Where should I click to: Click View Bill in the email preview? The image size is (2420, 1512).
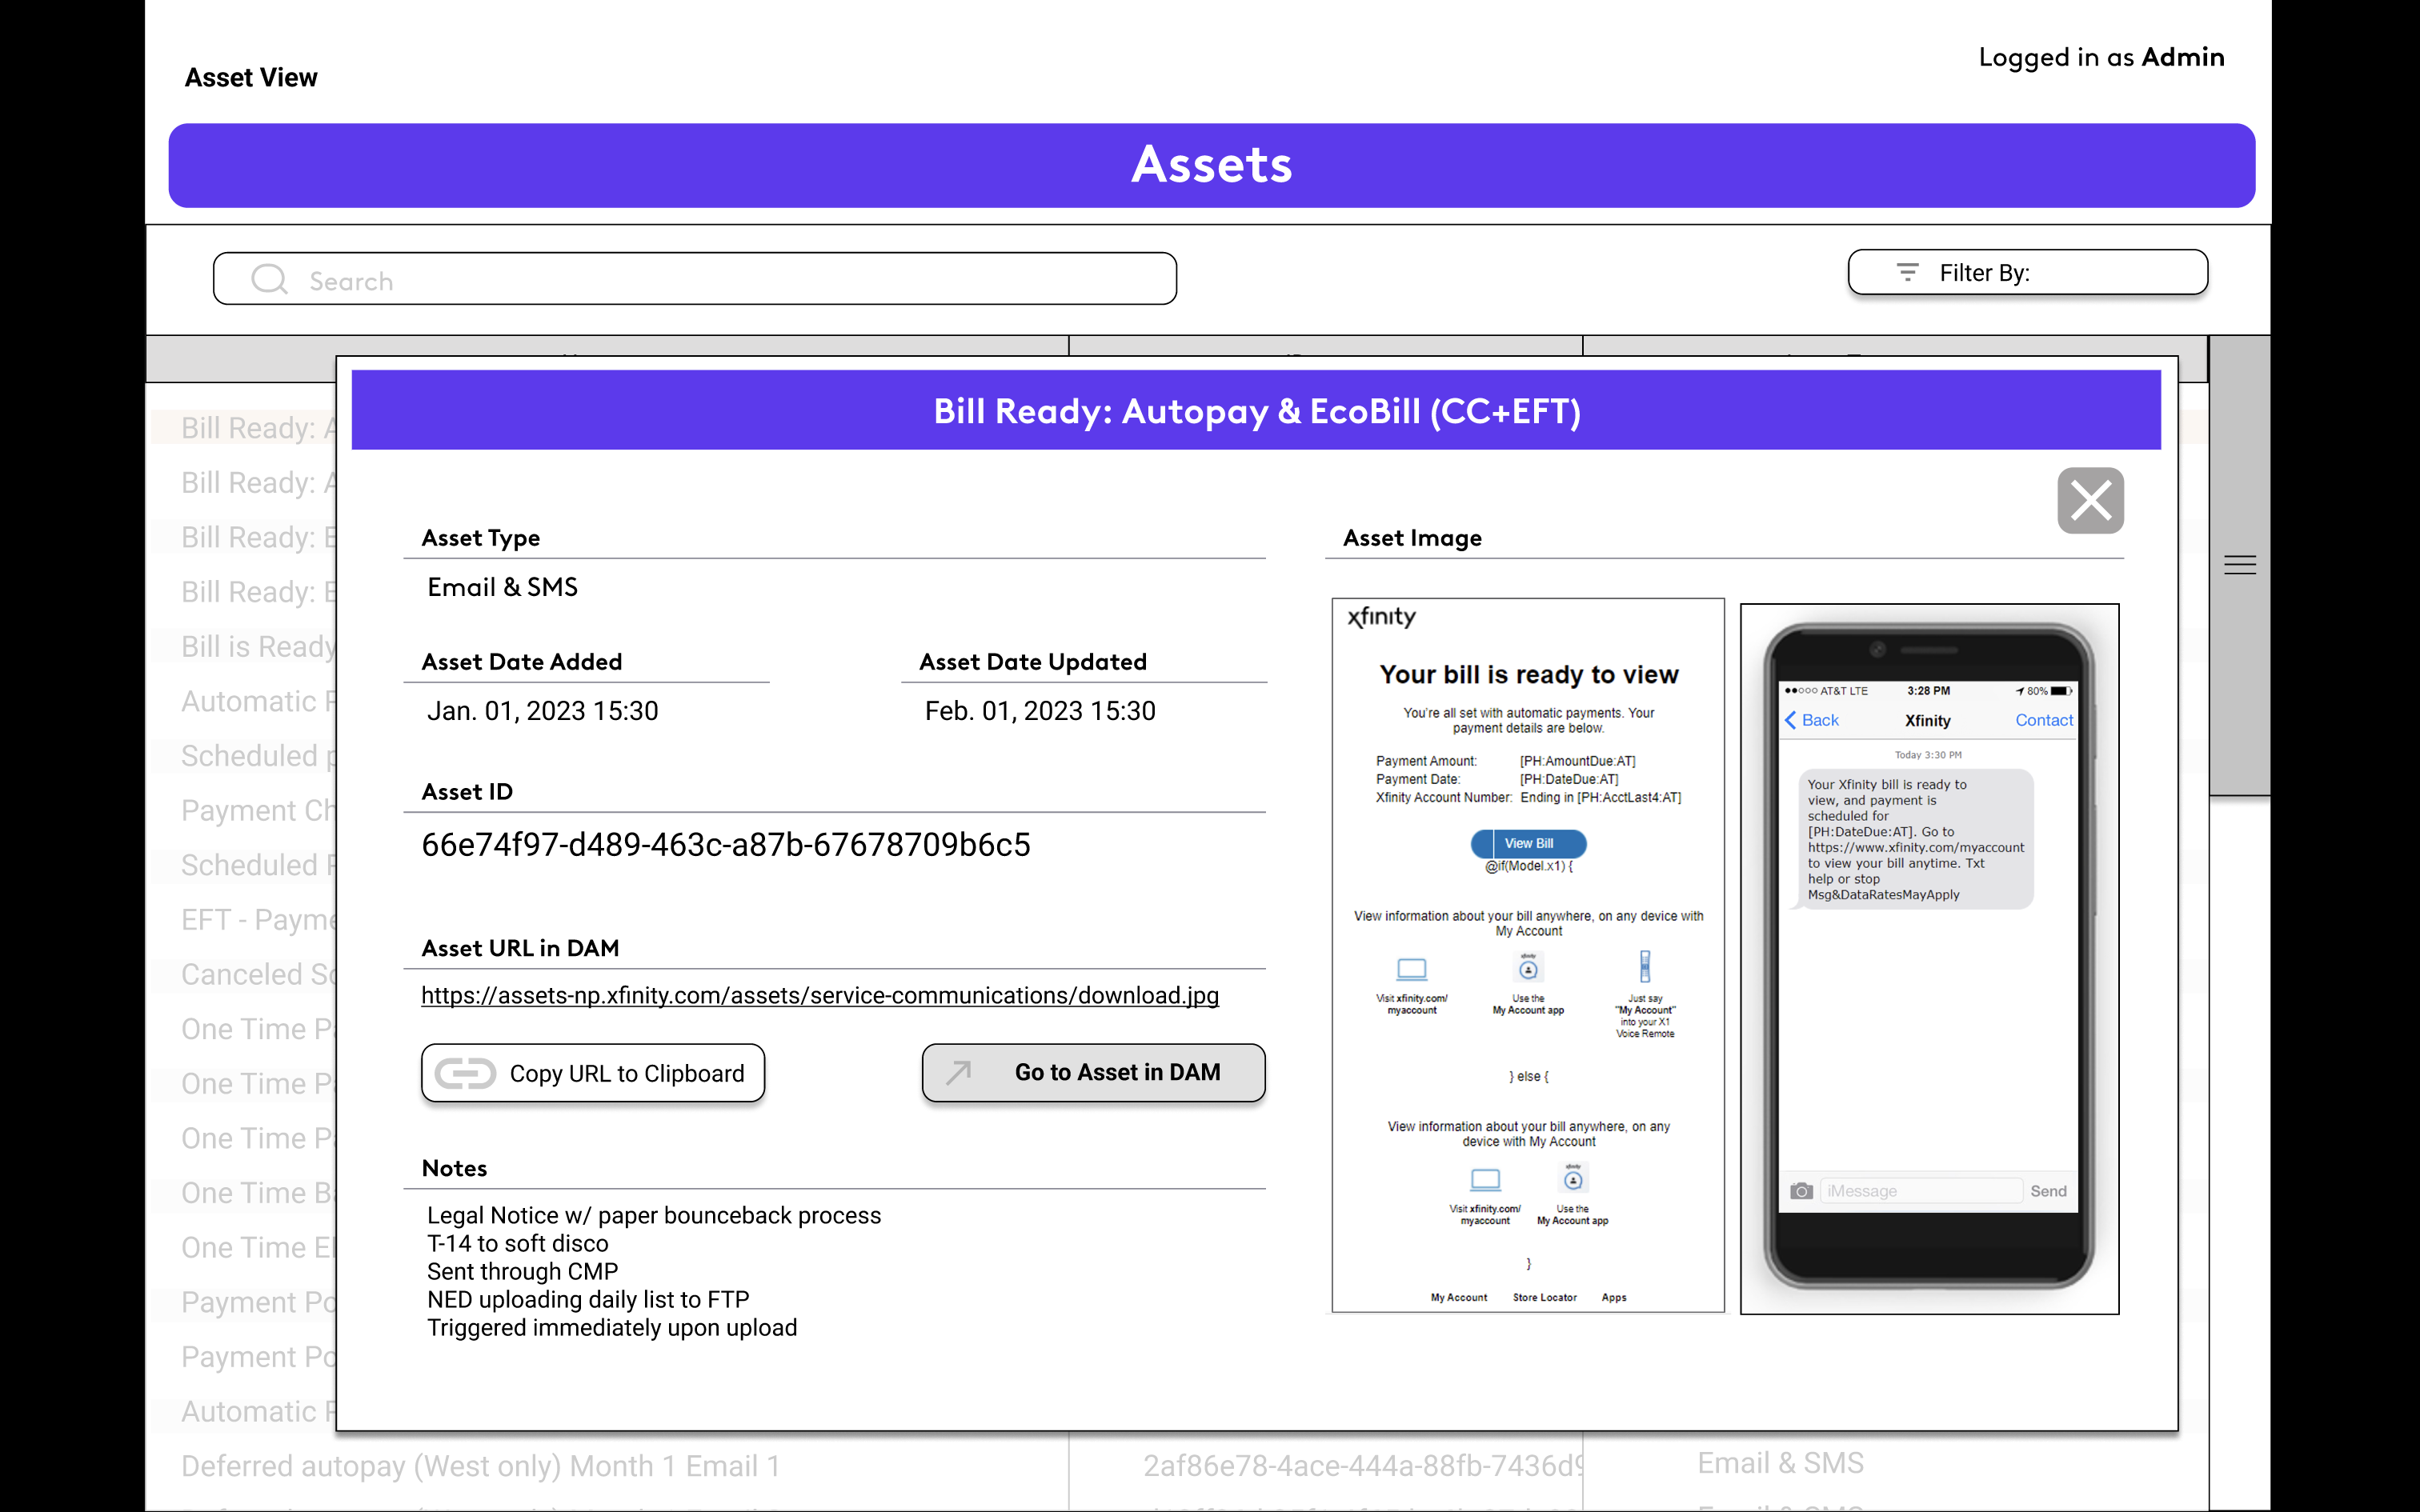tap(1528, 843)
